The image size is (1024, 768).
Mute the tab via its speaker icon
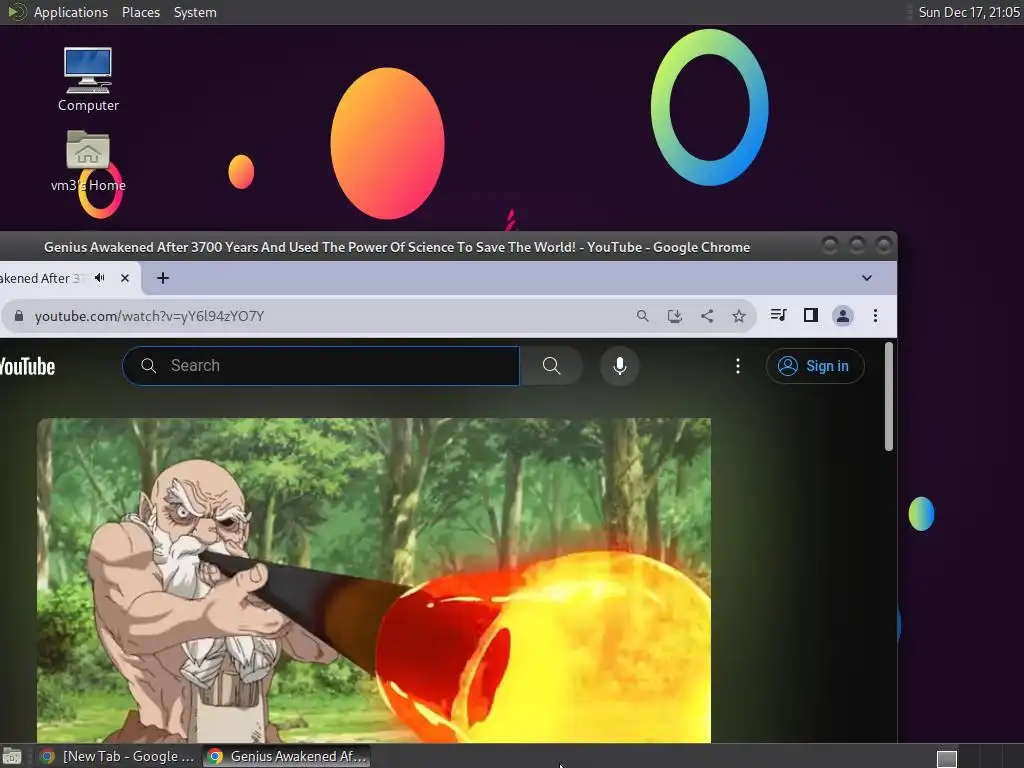[x=99, y=278]
